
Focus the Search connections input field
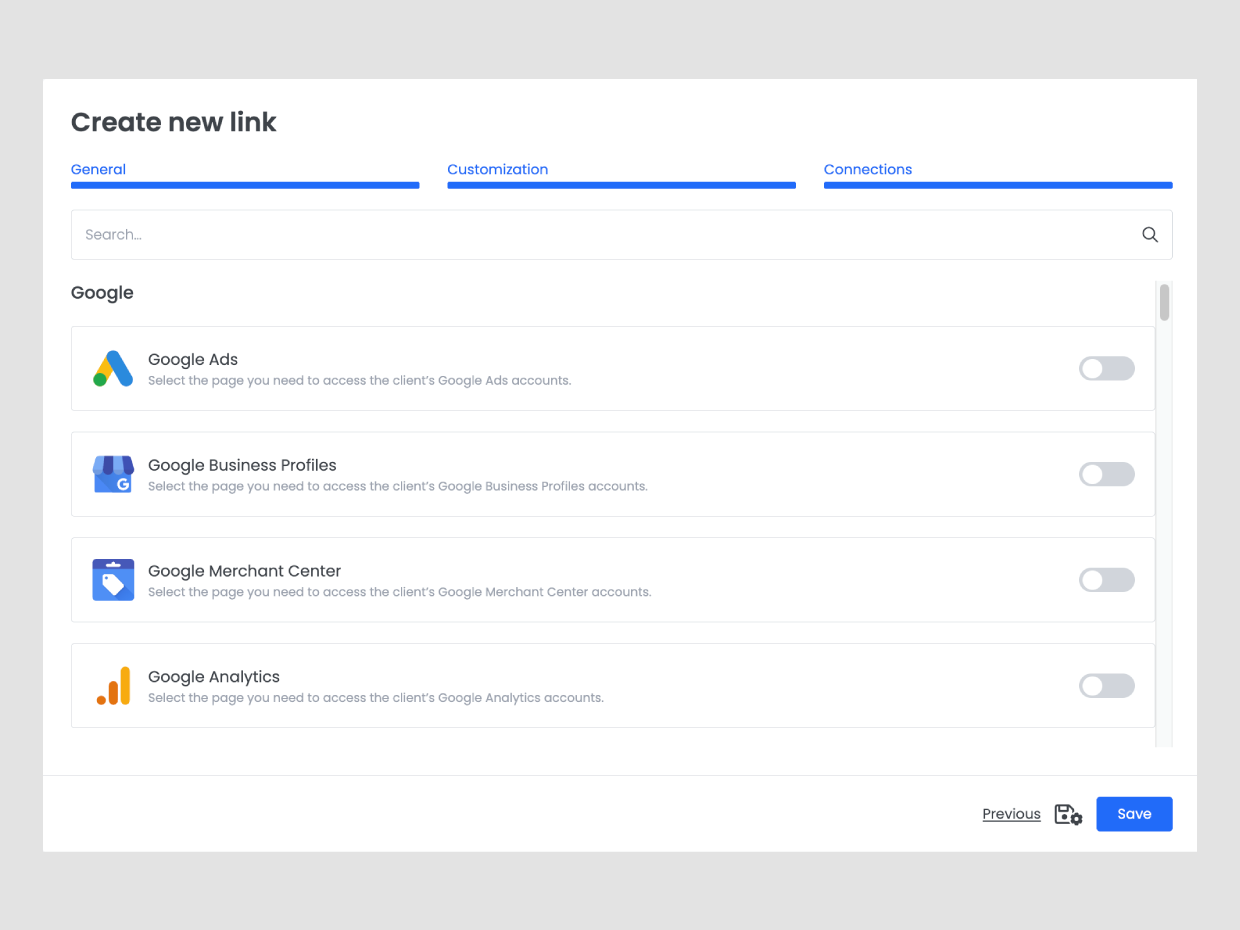pos(600,235)
